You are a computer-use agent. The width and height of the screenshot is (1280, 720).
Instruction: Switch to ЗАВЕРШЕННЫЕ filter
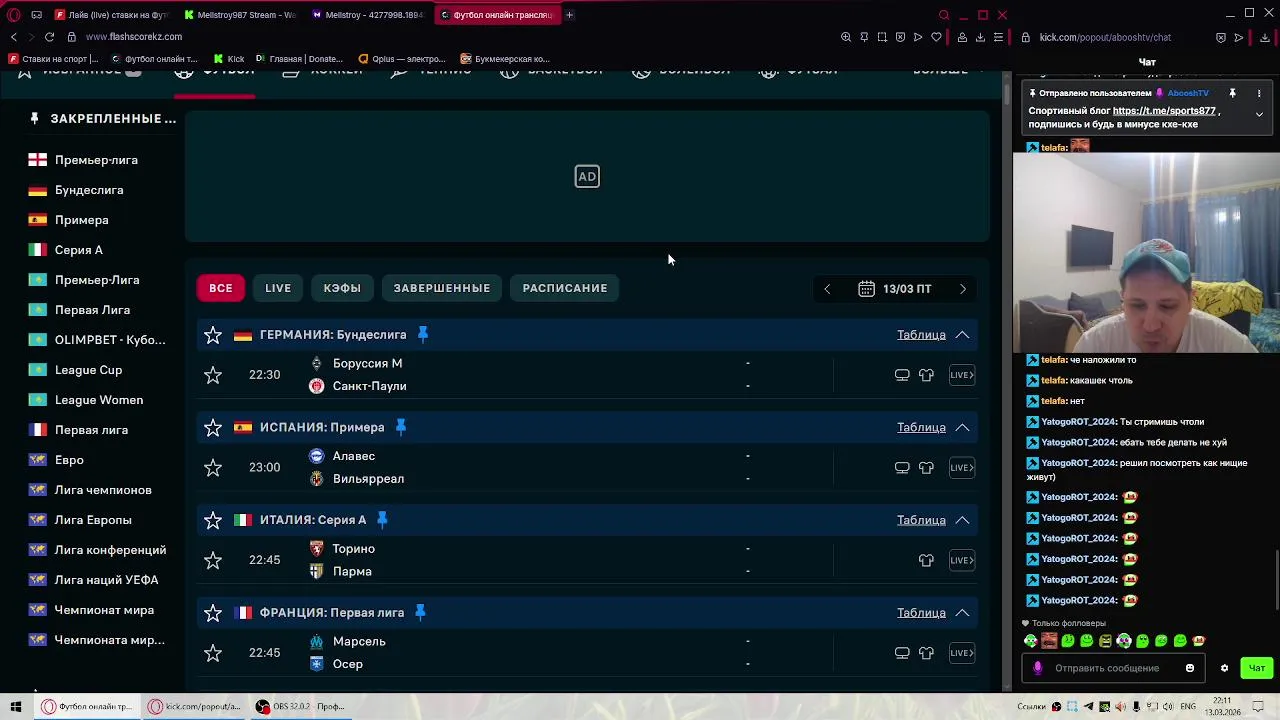tap(442, 288)
